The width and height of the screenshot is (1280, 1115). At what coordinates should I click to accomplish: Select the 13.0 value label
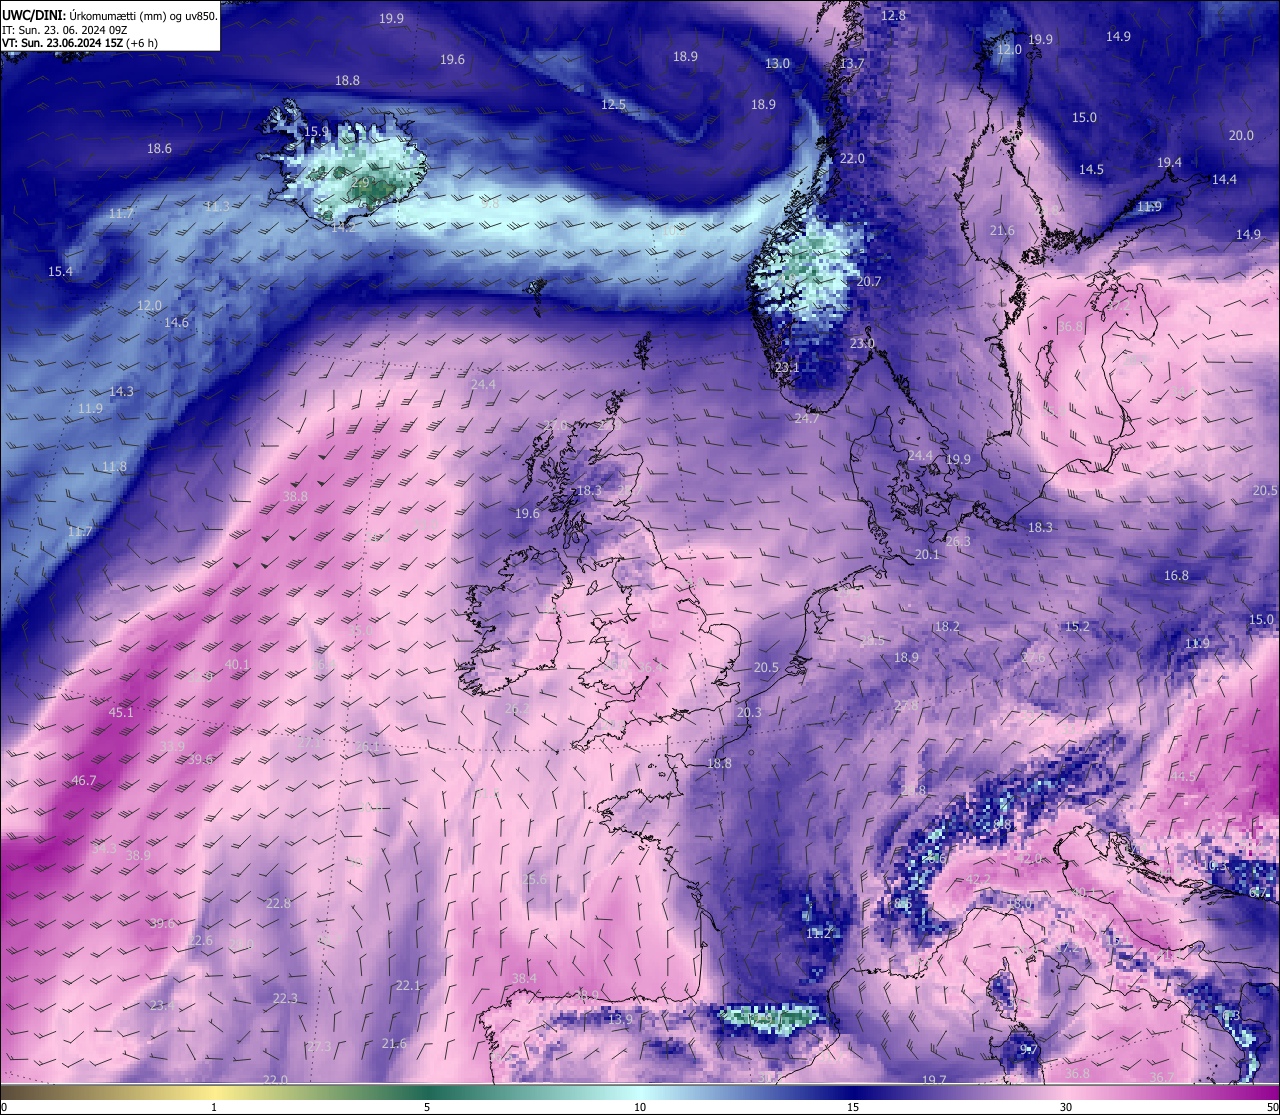click(x=777, y=64)
